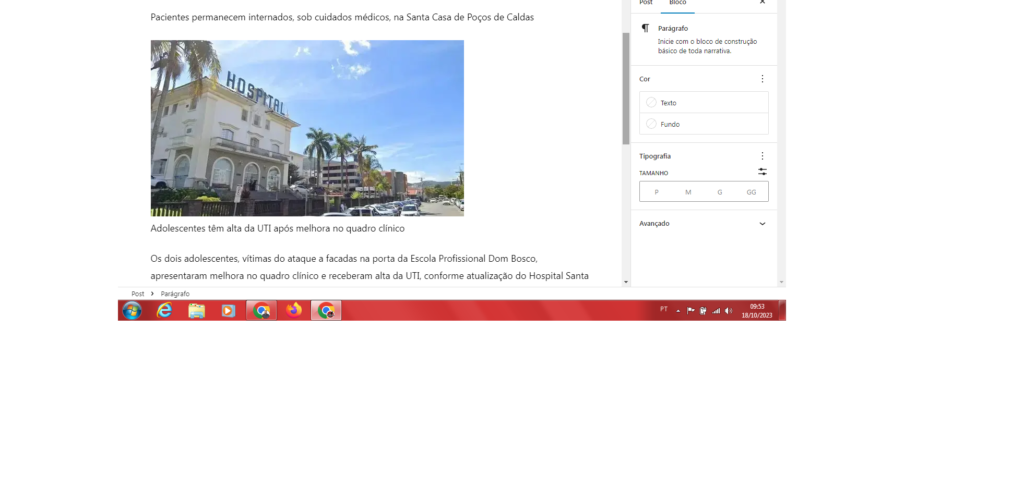Click the volume speaker tray icon
This screenshot has height=487, width=1024.
(728, 311)
